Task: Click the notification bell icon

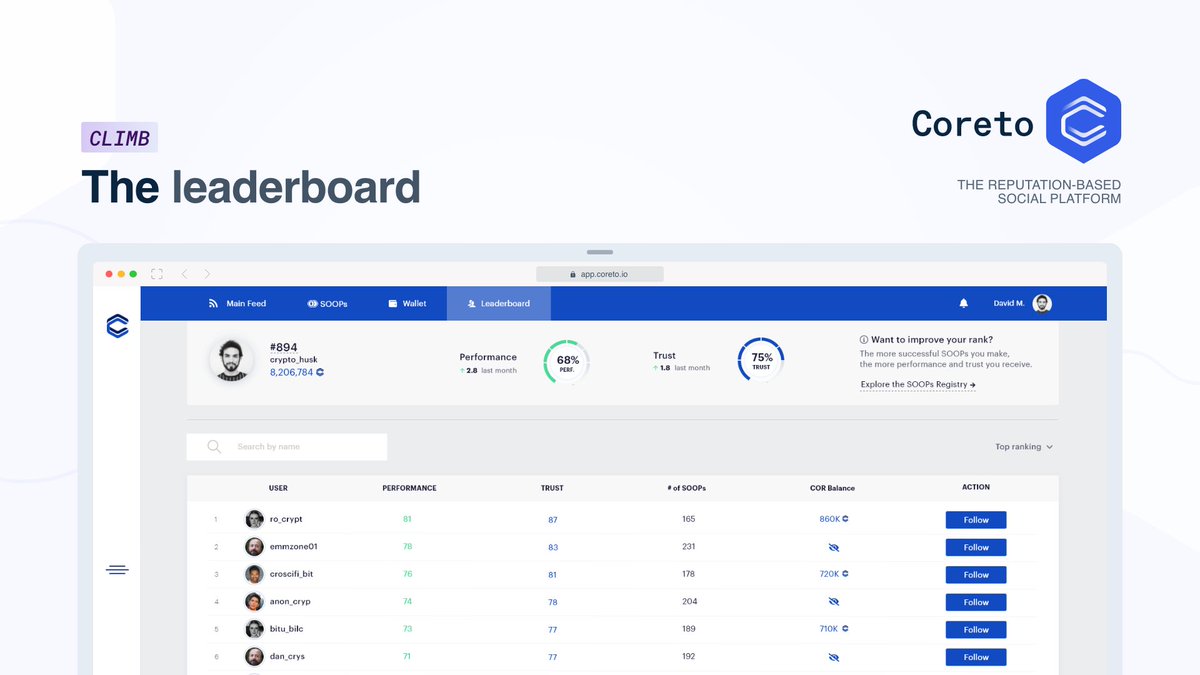Action: point(964,303)
